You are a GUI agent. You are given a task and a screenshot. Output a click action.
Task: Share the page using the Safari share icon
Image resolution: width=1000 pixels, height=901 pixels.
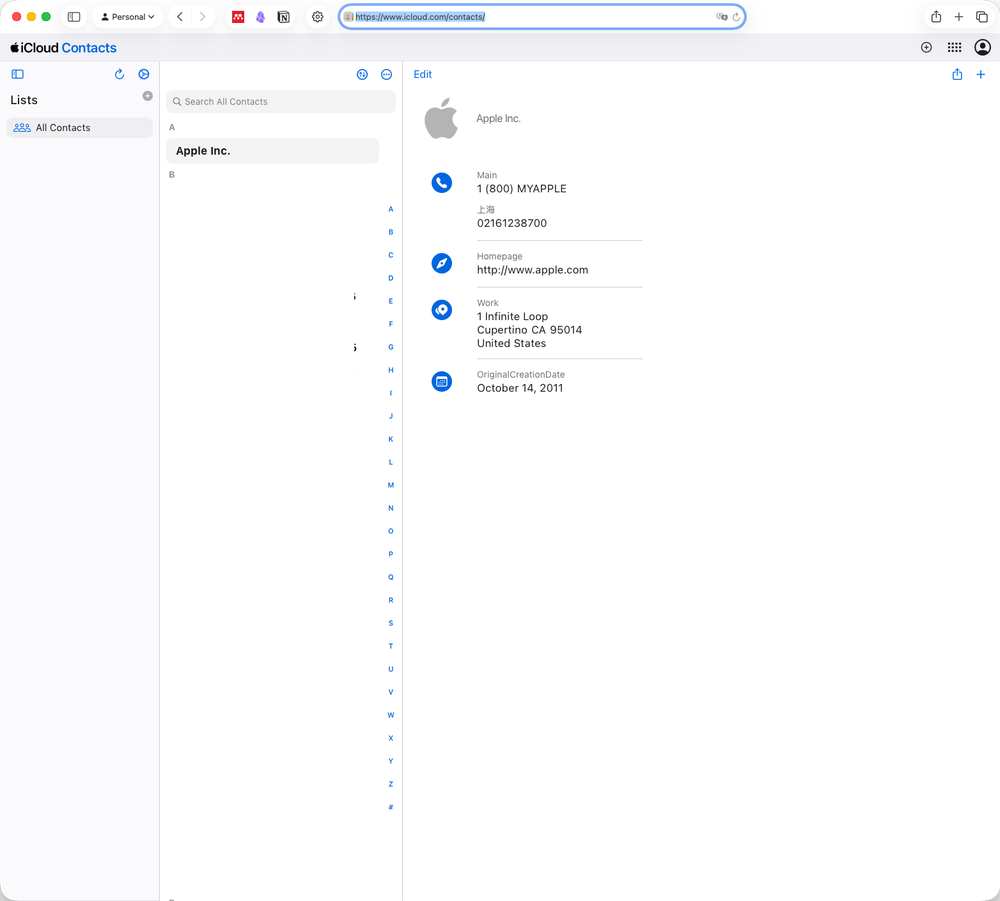tap(936, 17)
